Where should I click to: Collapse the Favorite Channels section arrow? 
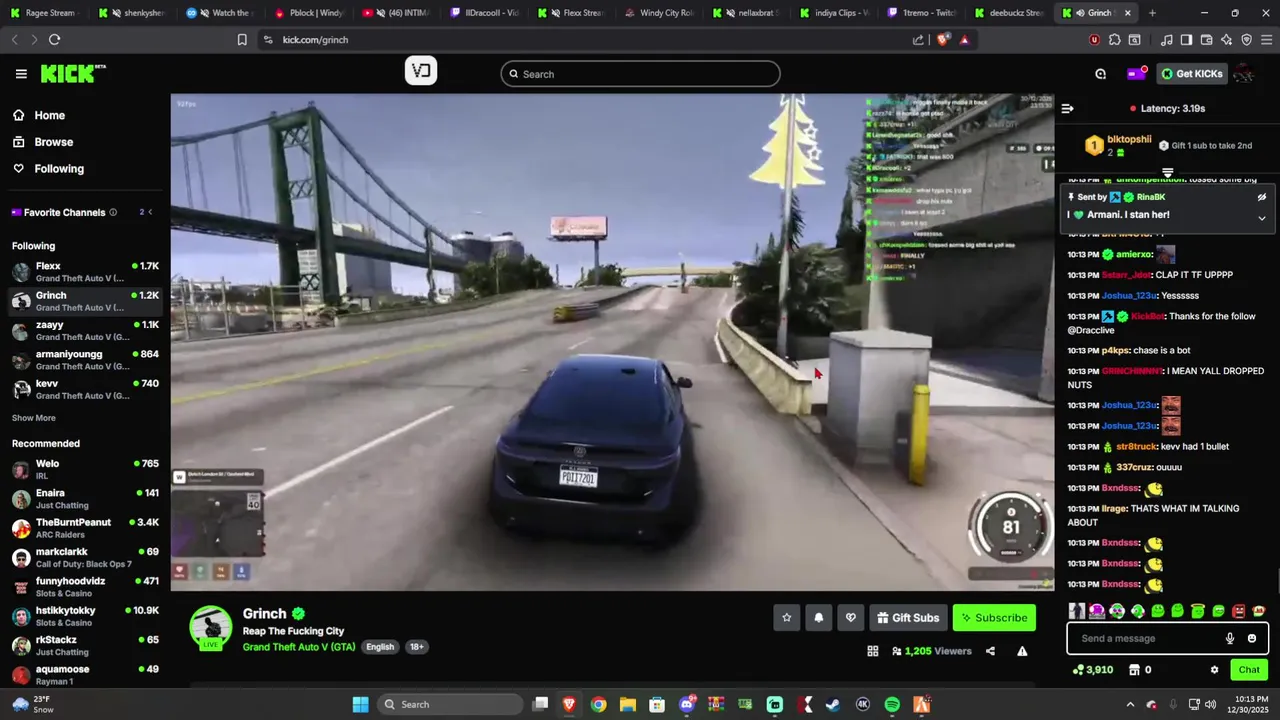click(151, 212)
